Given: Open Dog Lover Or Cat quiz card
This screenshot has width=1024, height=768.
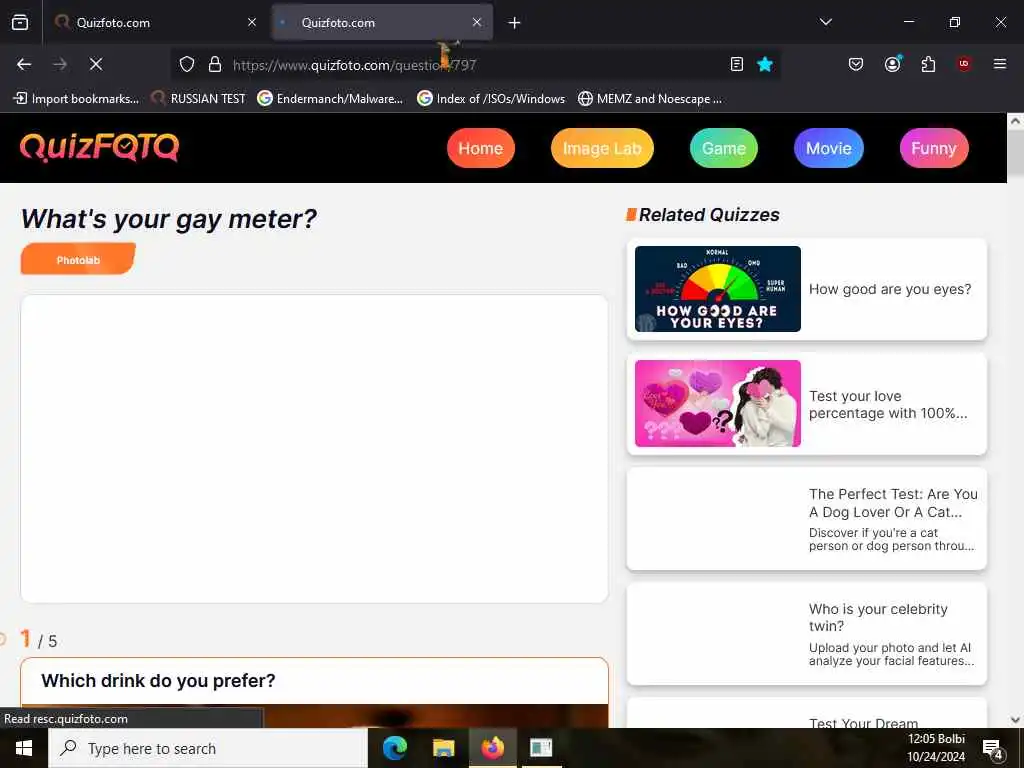Looking at the screenshot, I should click(807, 519).
